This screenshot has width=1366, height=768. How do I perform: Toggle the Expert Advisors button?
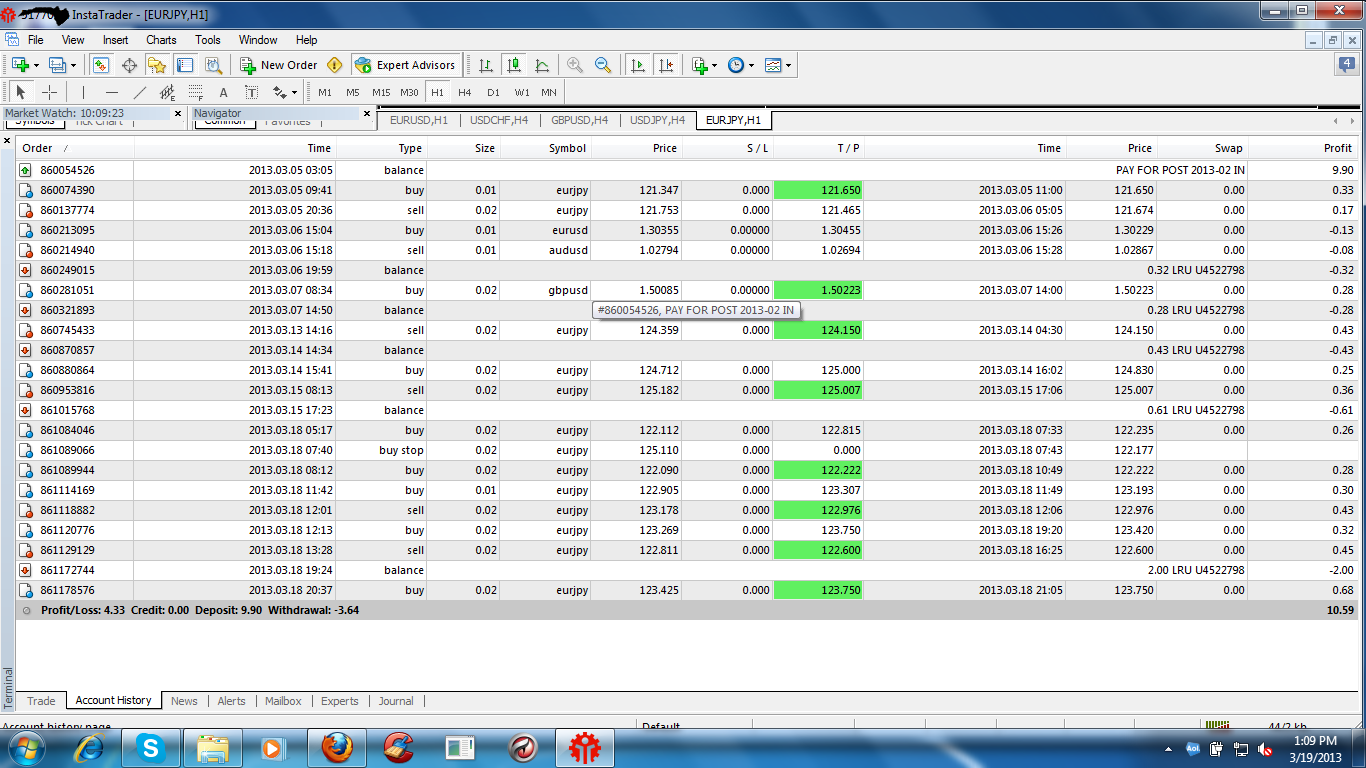pyautogui.click(x=406, y=65)
